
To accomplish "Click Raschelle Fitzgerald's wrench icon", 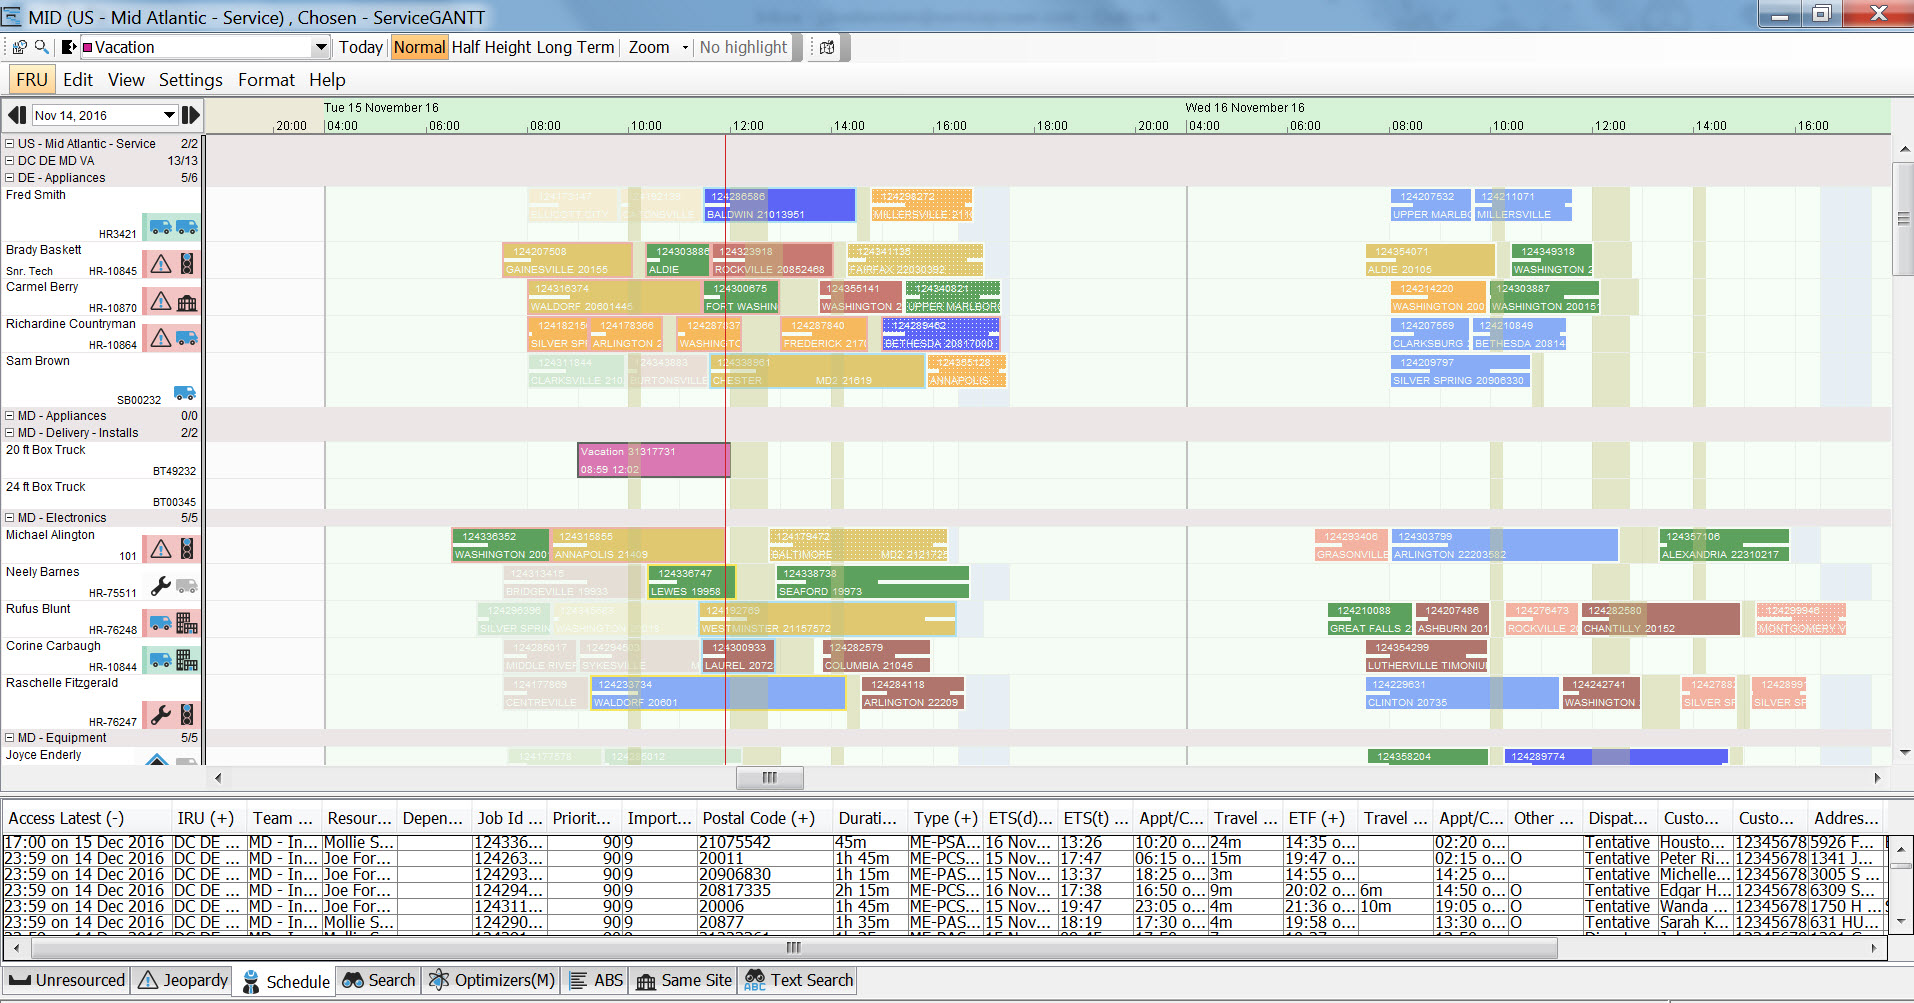I will coord(161,714).
